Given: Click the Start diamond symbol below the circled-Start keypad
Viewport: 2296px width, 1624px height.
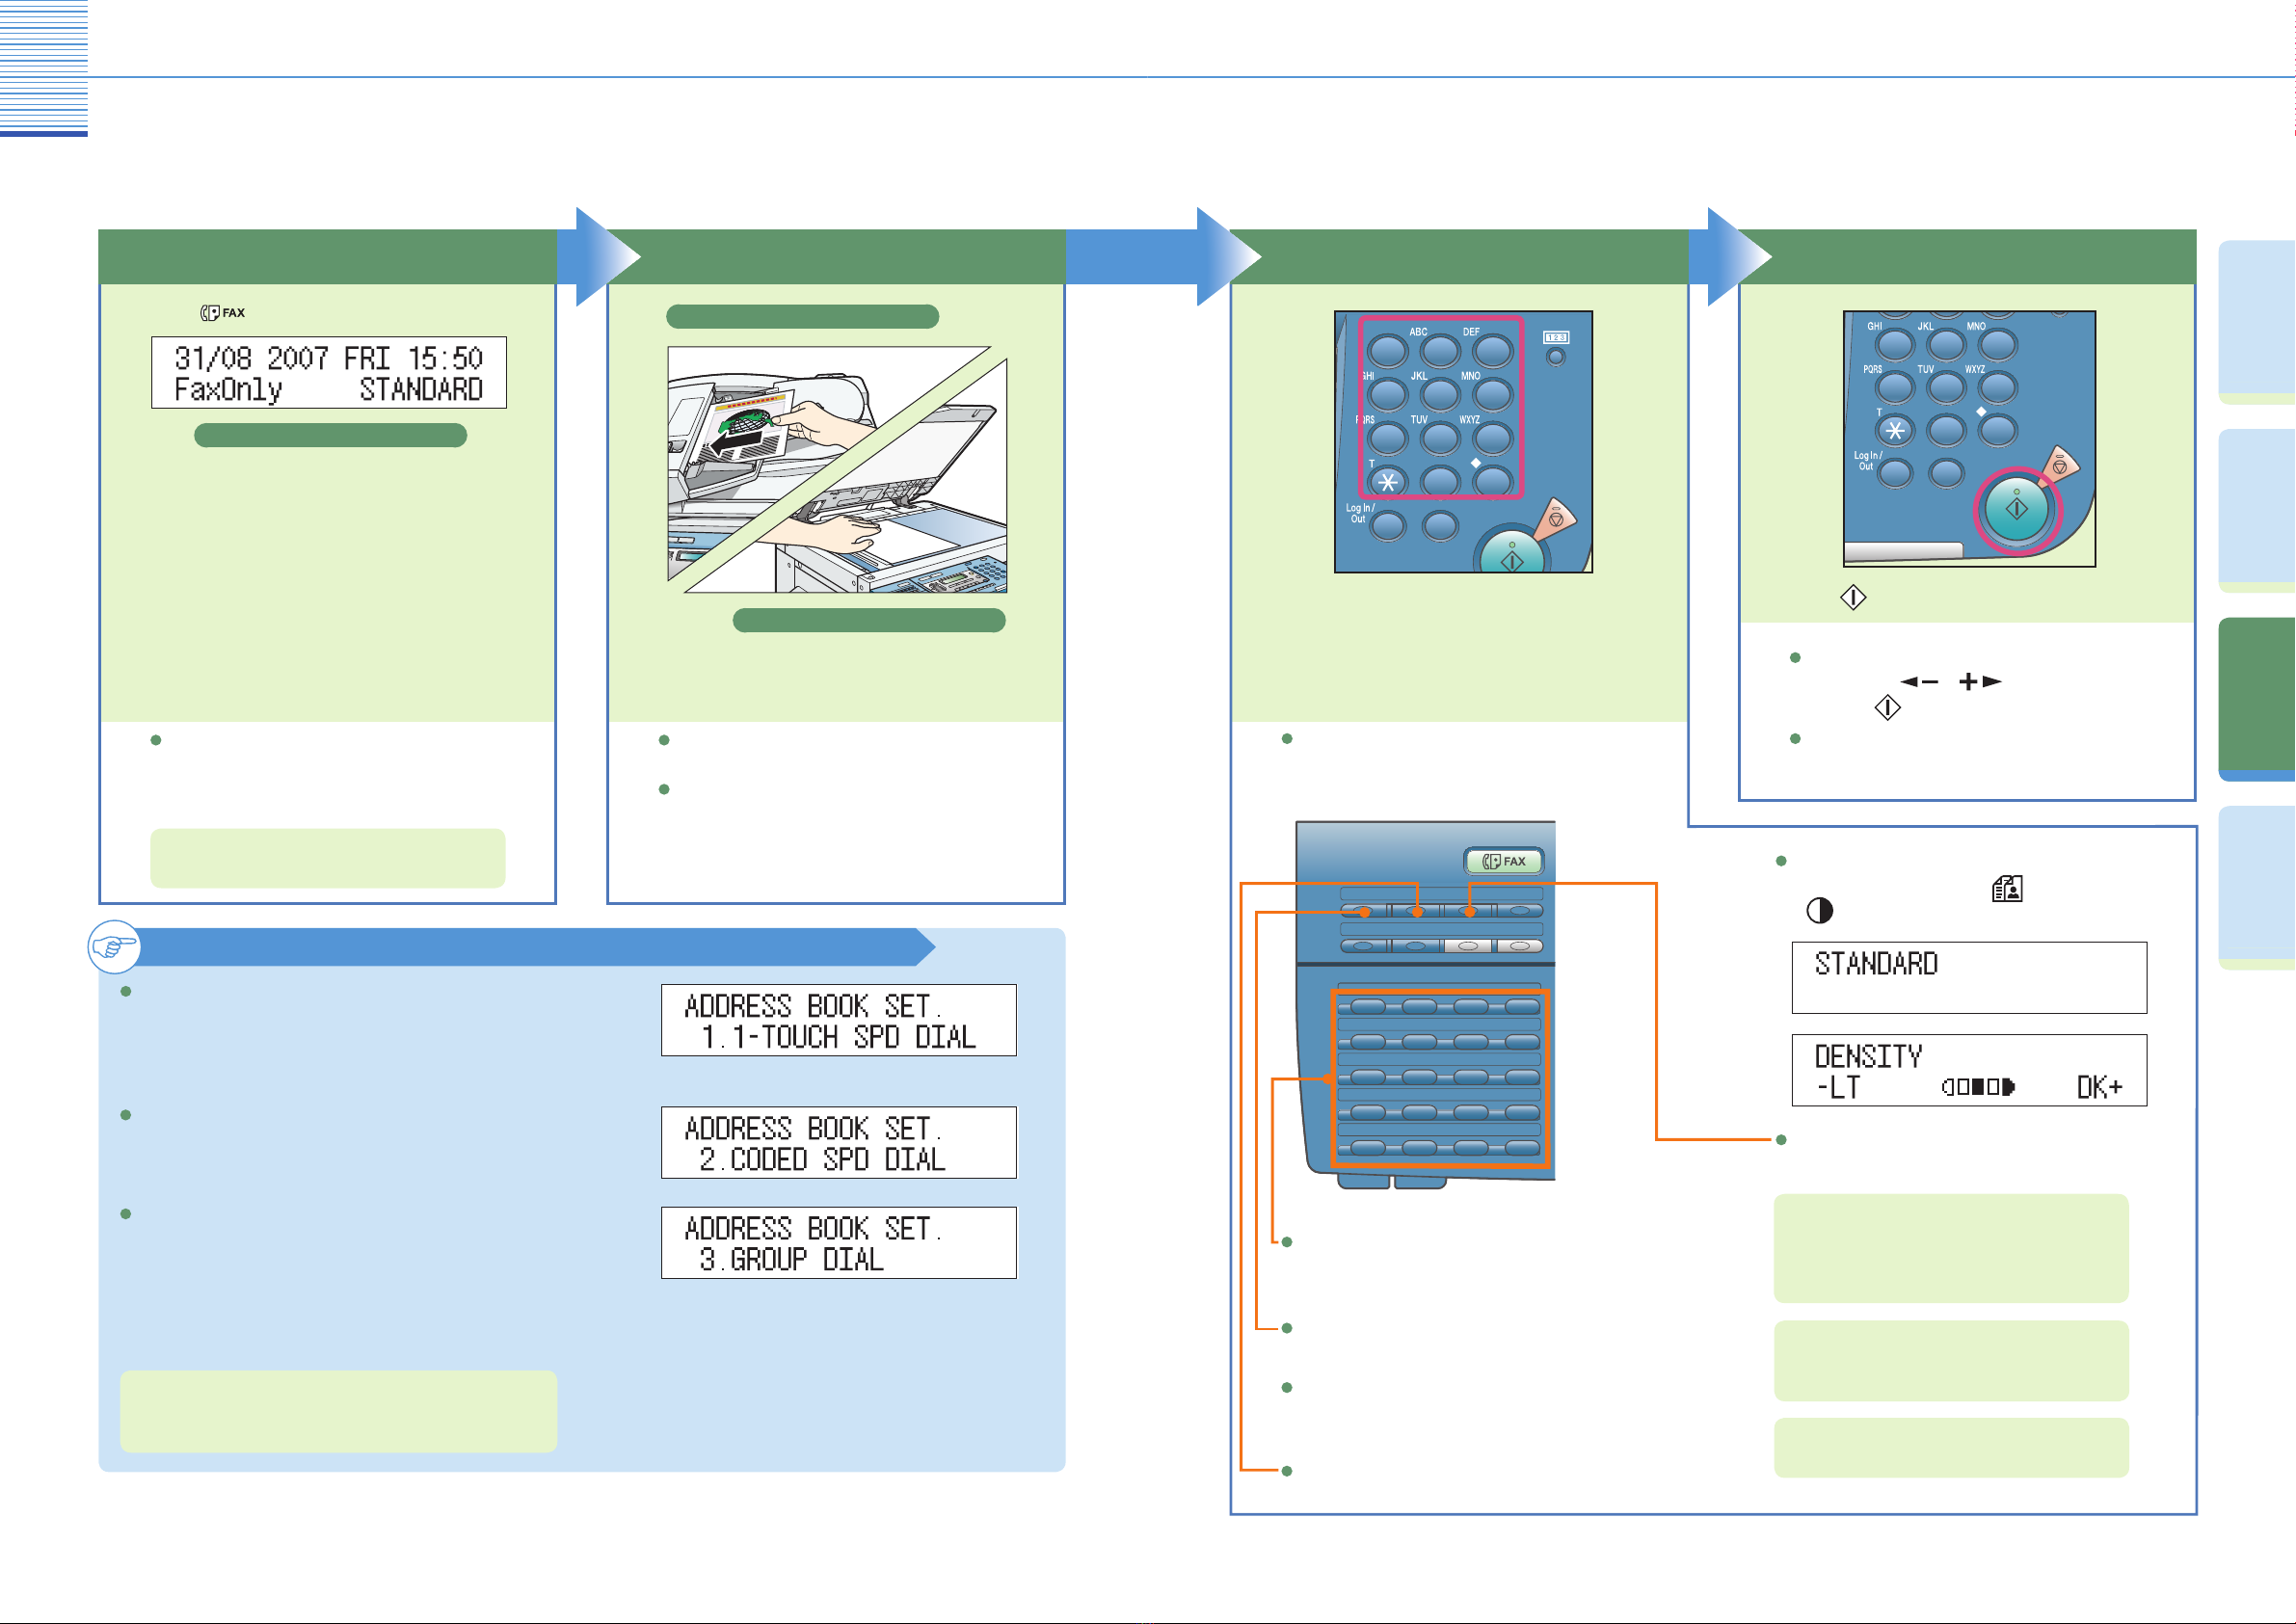Looking at the screenshot, I should (x=1853, y=598).
